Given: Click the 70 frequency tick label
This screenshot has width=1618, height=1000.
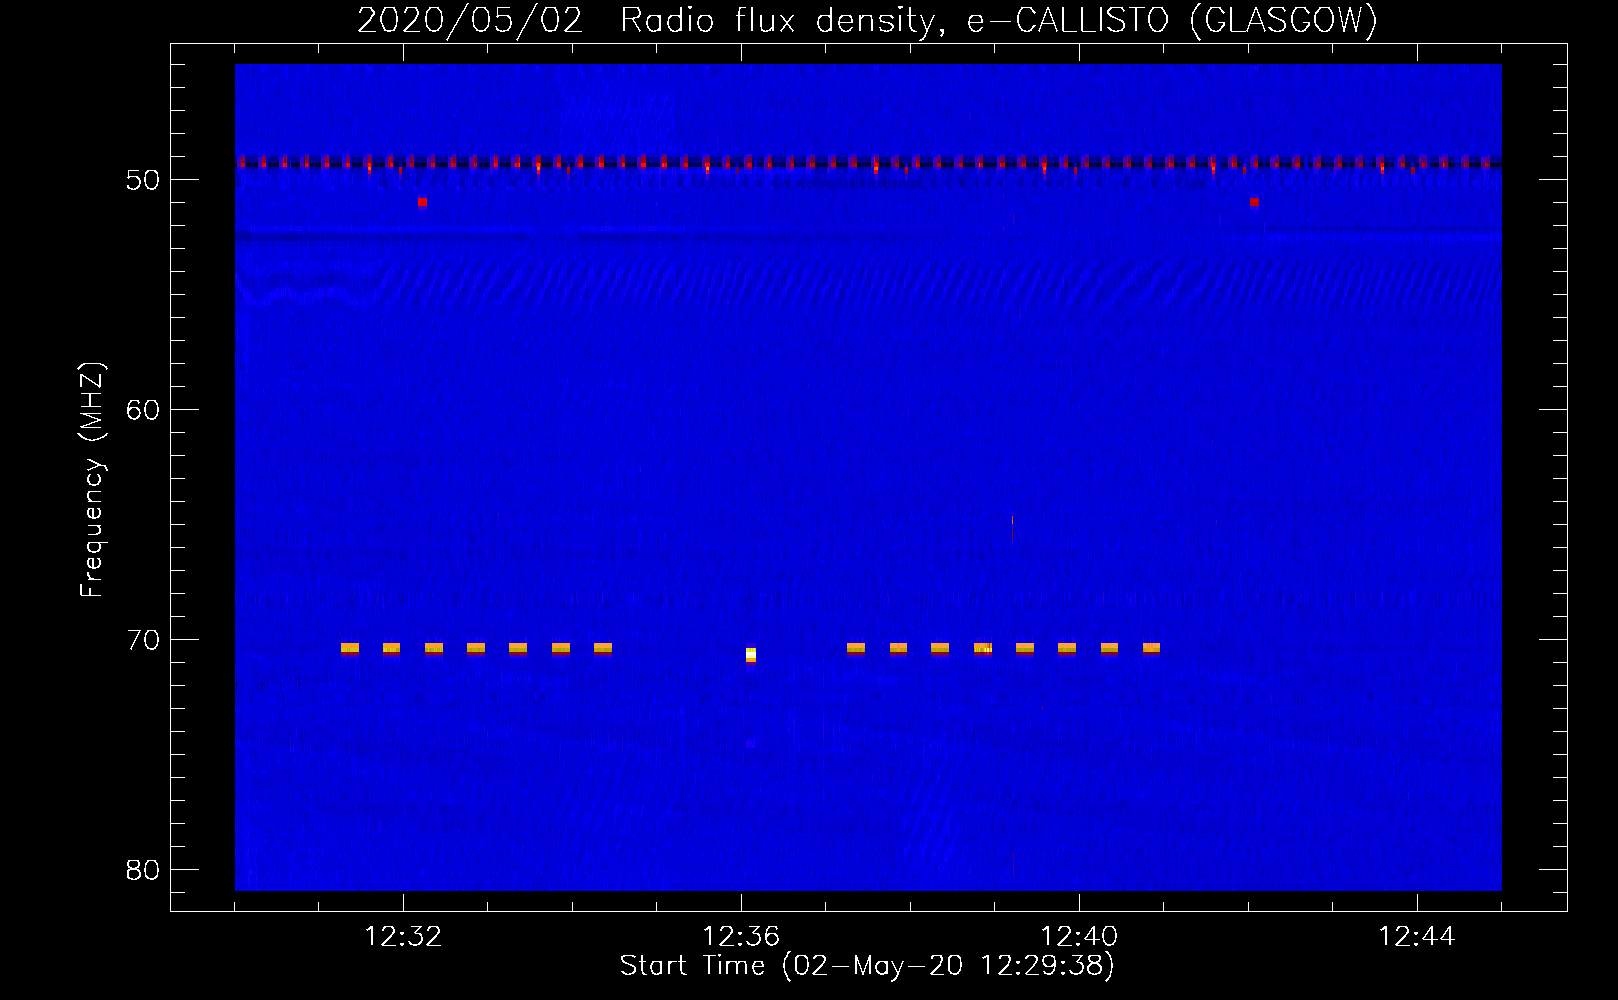Looking at the screenshot, I should pyautogui.click(x=142, y=640).
